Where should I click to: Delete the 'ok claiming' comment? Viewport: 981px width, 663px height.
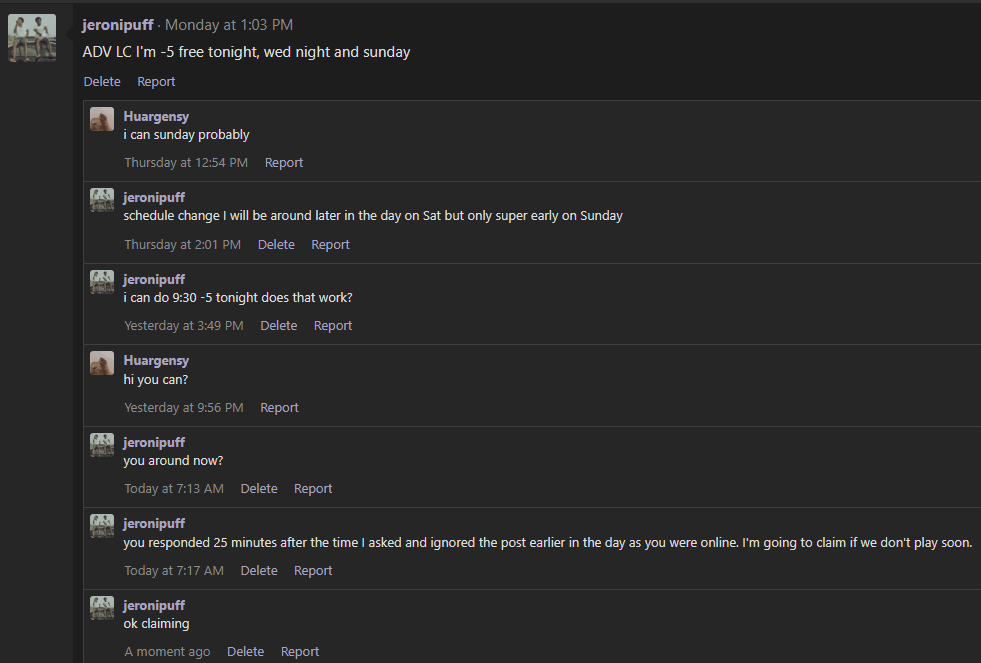(245, 652)
